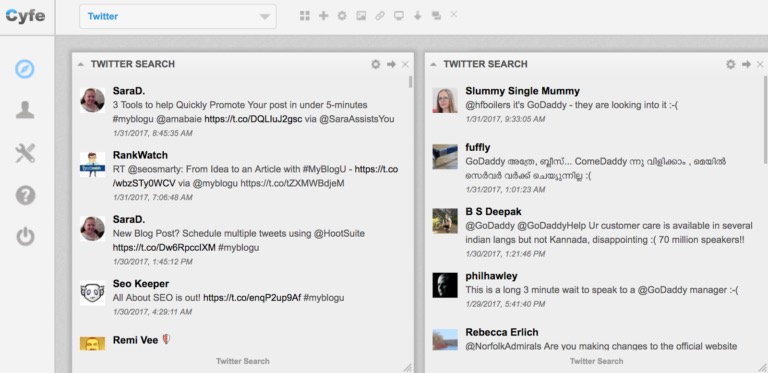This screenshot has height=373, width=768.
Task: Click the B S Deepak username
Action: tap(493, 212)
